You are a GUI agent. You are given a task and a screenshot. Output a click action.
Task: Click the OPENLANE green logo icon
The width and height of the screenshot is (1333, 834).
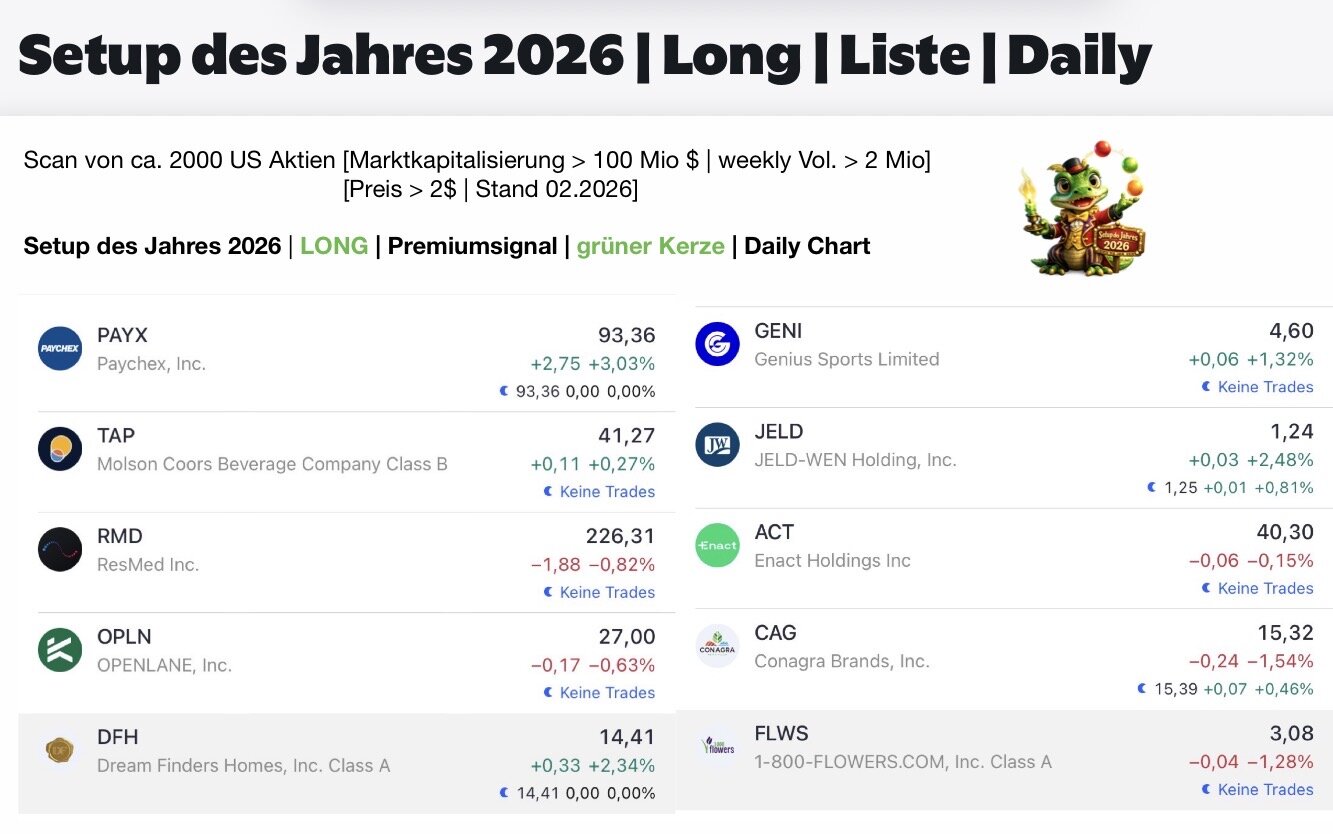(60, 650)
